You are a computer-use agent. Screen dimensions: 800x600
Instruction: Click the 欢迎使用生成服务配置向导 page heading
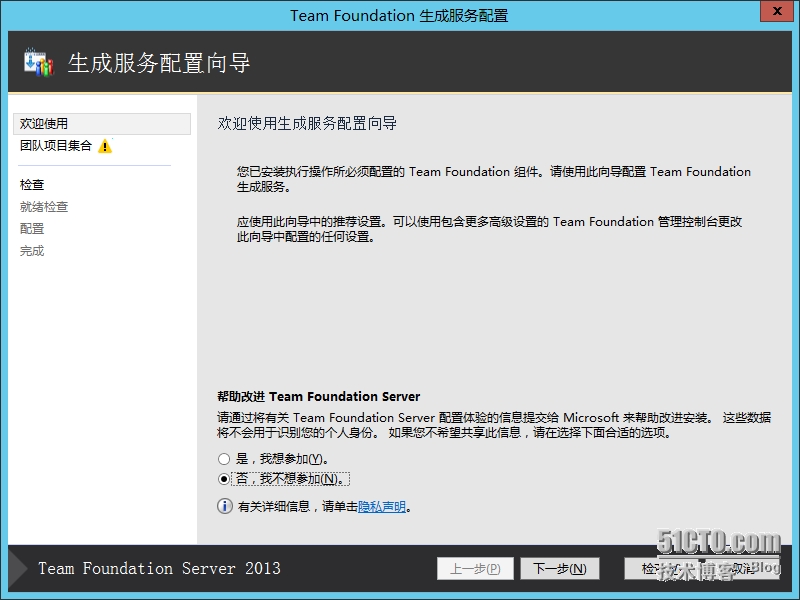click(307, 123)
